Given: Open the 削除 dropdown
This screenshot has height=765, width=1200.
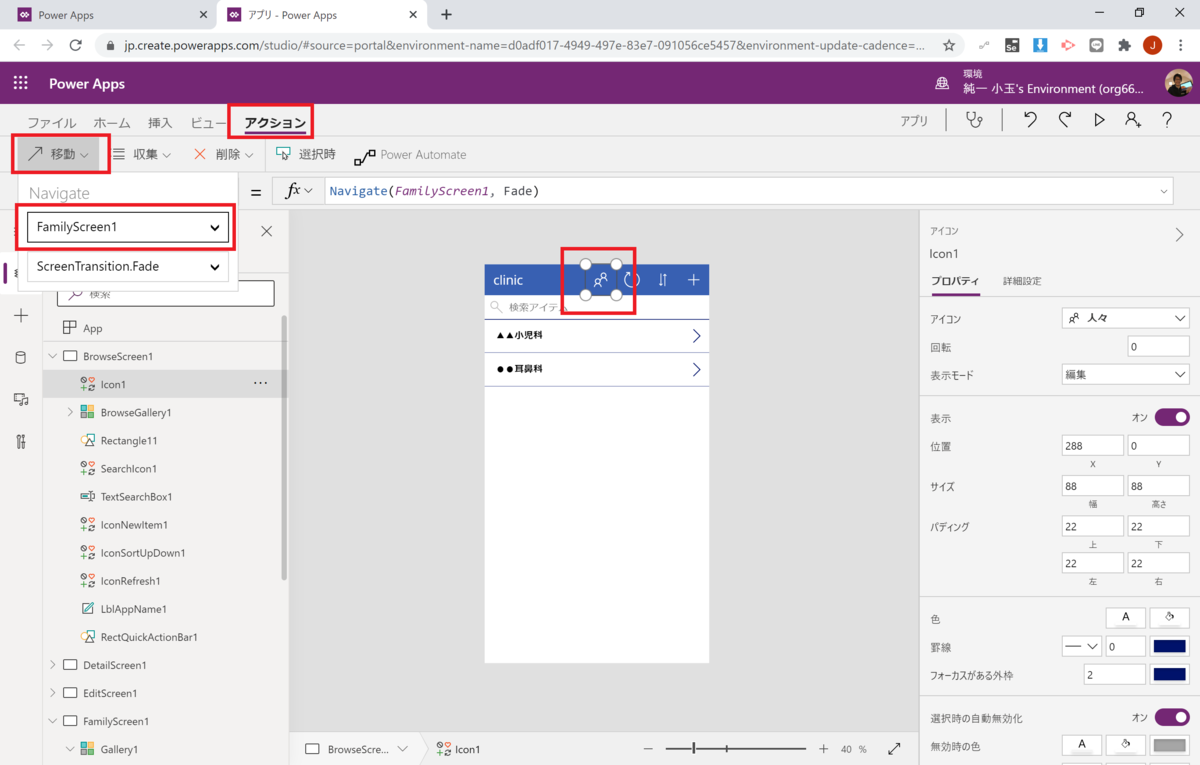Looking at the screenshot, I should (223, 154).
